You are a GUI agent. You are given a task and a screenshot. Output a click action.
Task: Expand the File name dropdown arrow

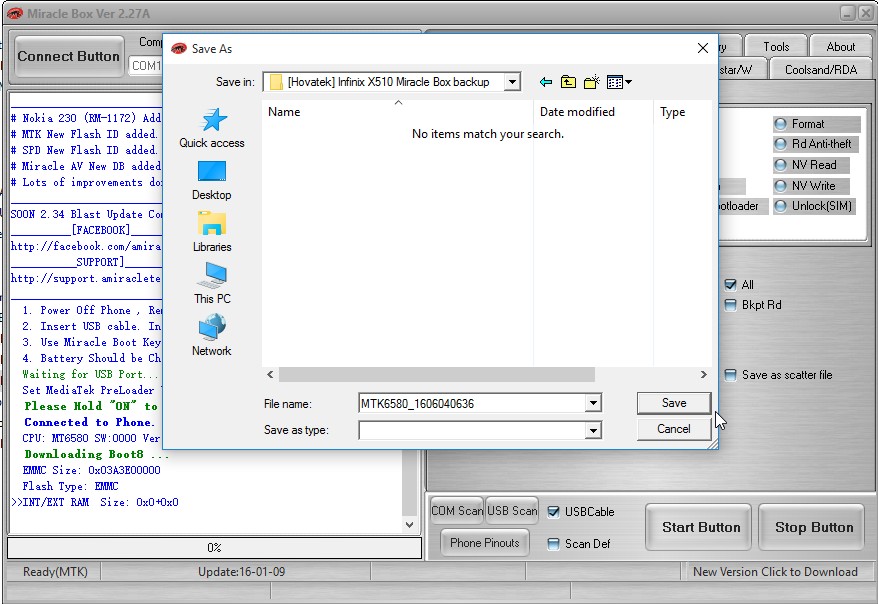[593, 403]
